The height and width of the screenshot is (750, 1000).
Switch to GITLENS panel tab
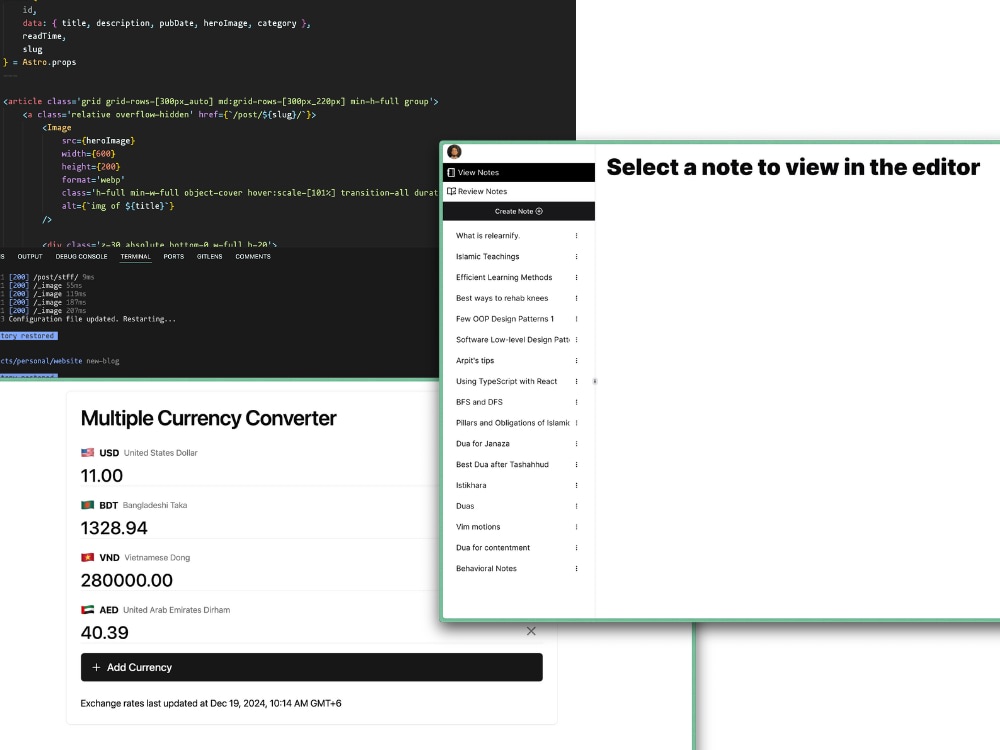tap(210, 256)
